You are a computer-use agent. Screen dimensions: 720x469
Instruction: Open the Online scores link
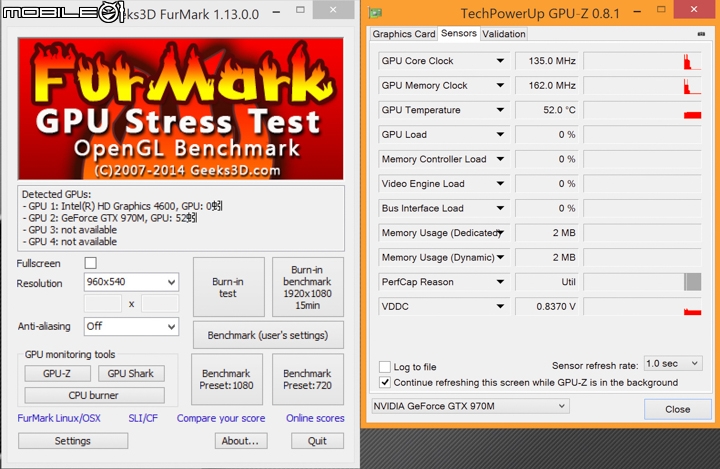click(315, 418)
